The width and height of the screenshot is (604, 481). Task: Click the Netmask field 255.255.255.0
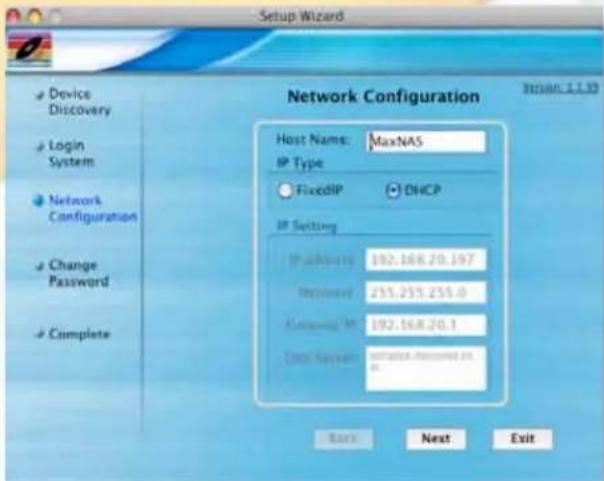[426, 293]
